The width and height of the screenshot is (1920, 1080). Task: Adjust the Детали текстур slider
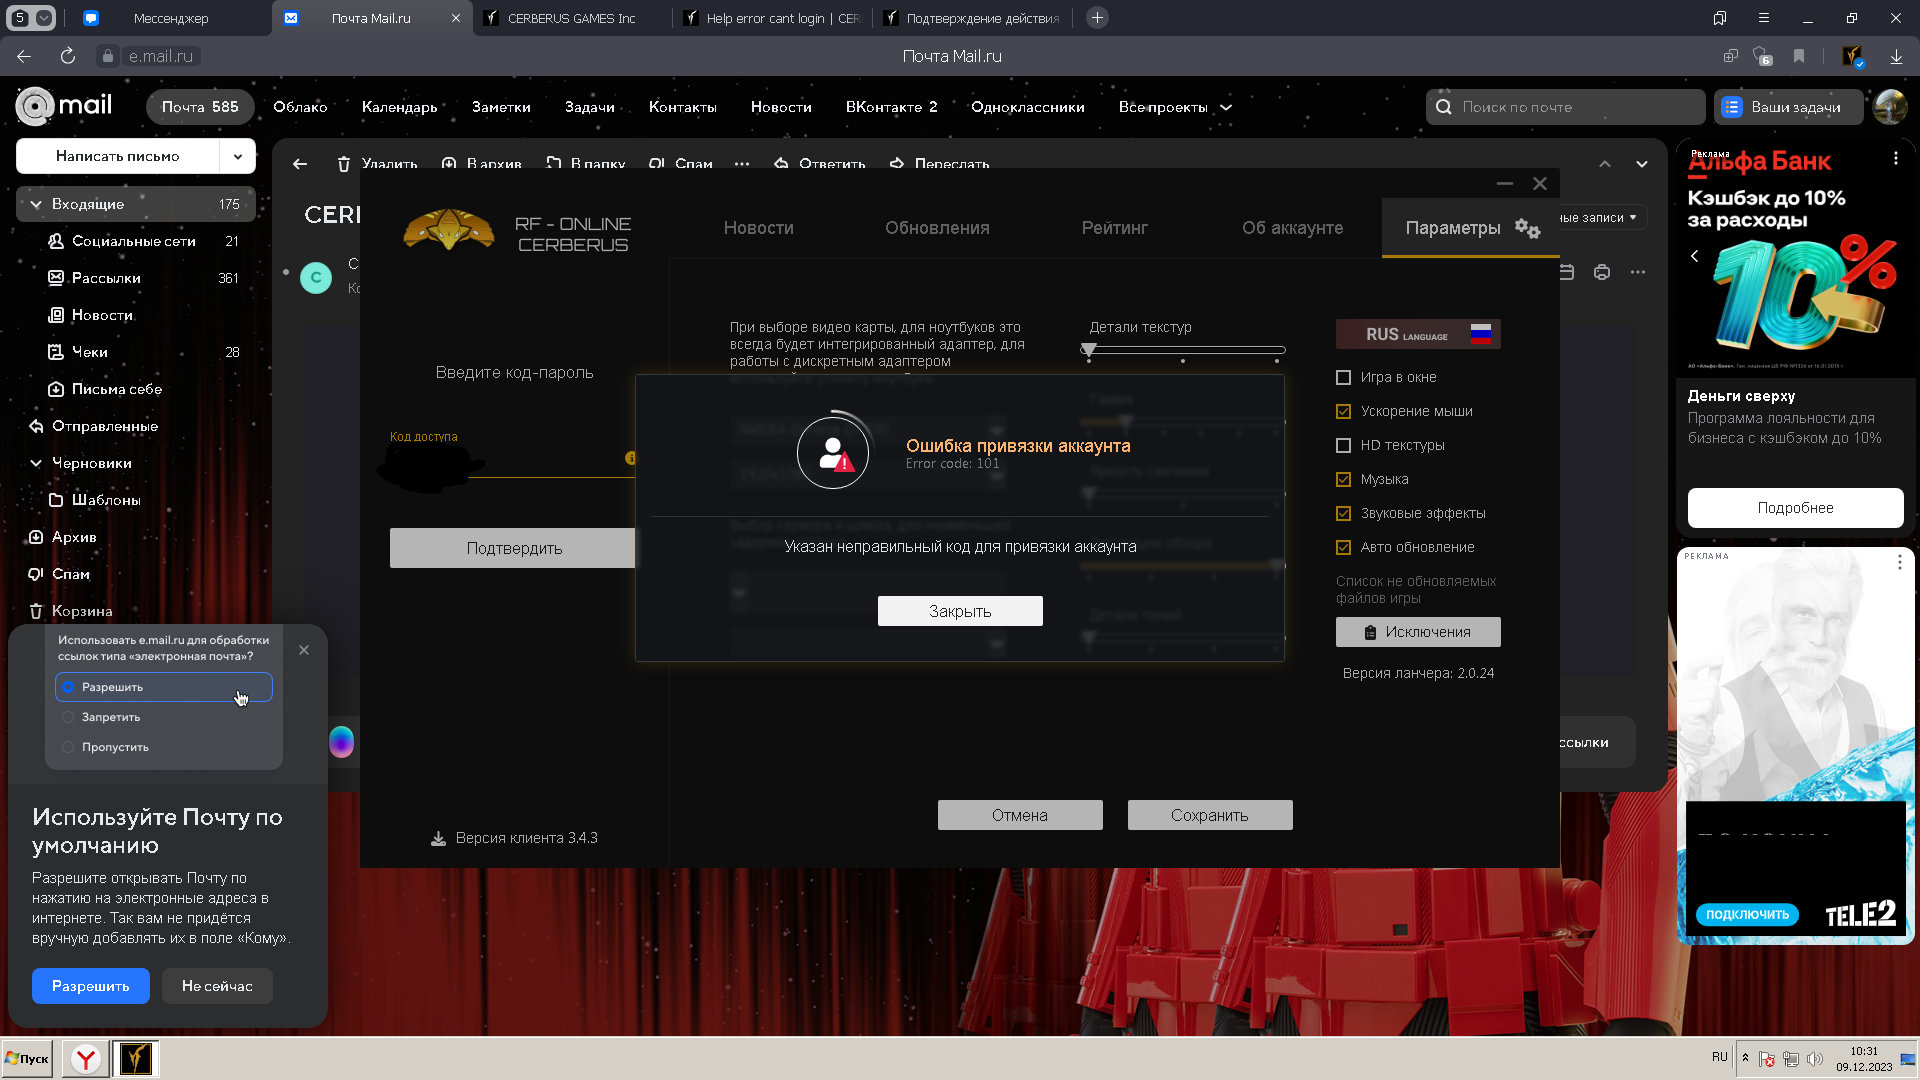point(1183,350)
